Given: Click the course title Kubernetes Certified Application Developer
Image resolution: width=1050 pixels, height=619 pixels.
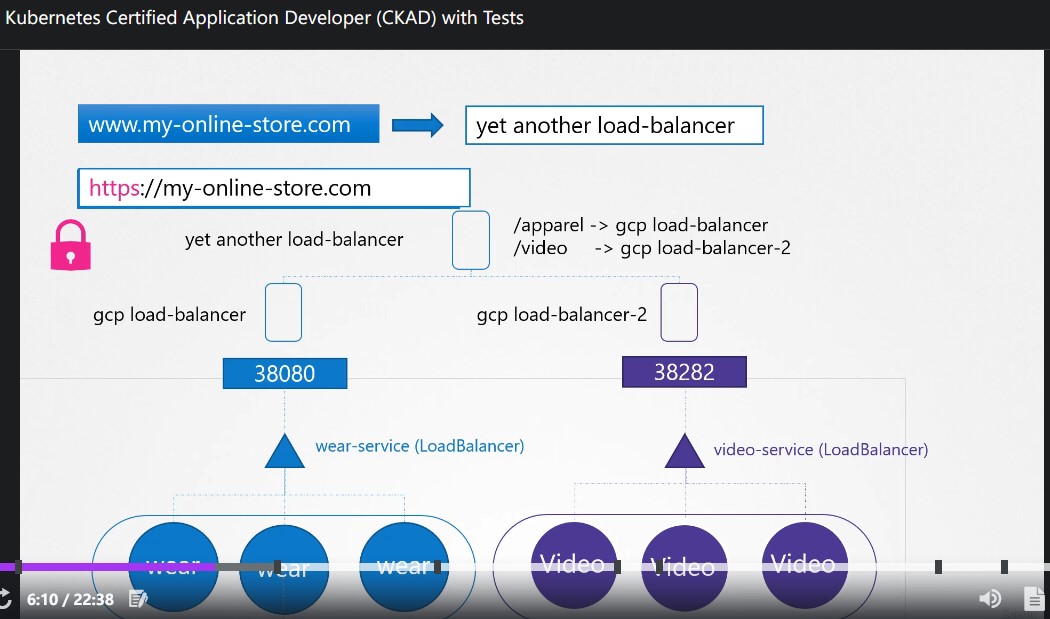Looking at the screenshot, I should tap(264, 17).
